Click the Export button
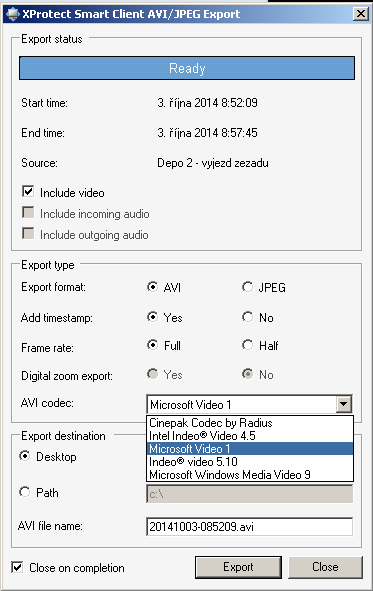The height and width of the screenshot is (591, 373). [x=238, y=567]
